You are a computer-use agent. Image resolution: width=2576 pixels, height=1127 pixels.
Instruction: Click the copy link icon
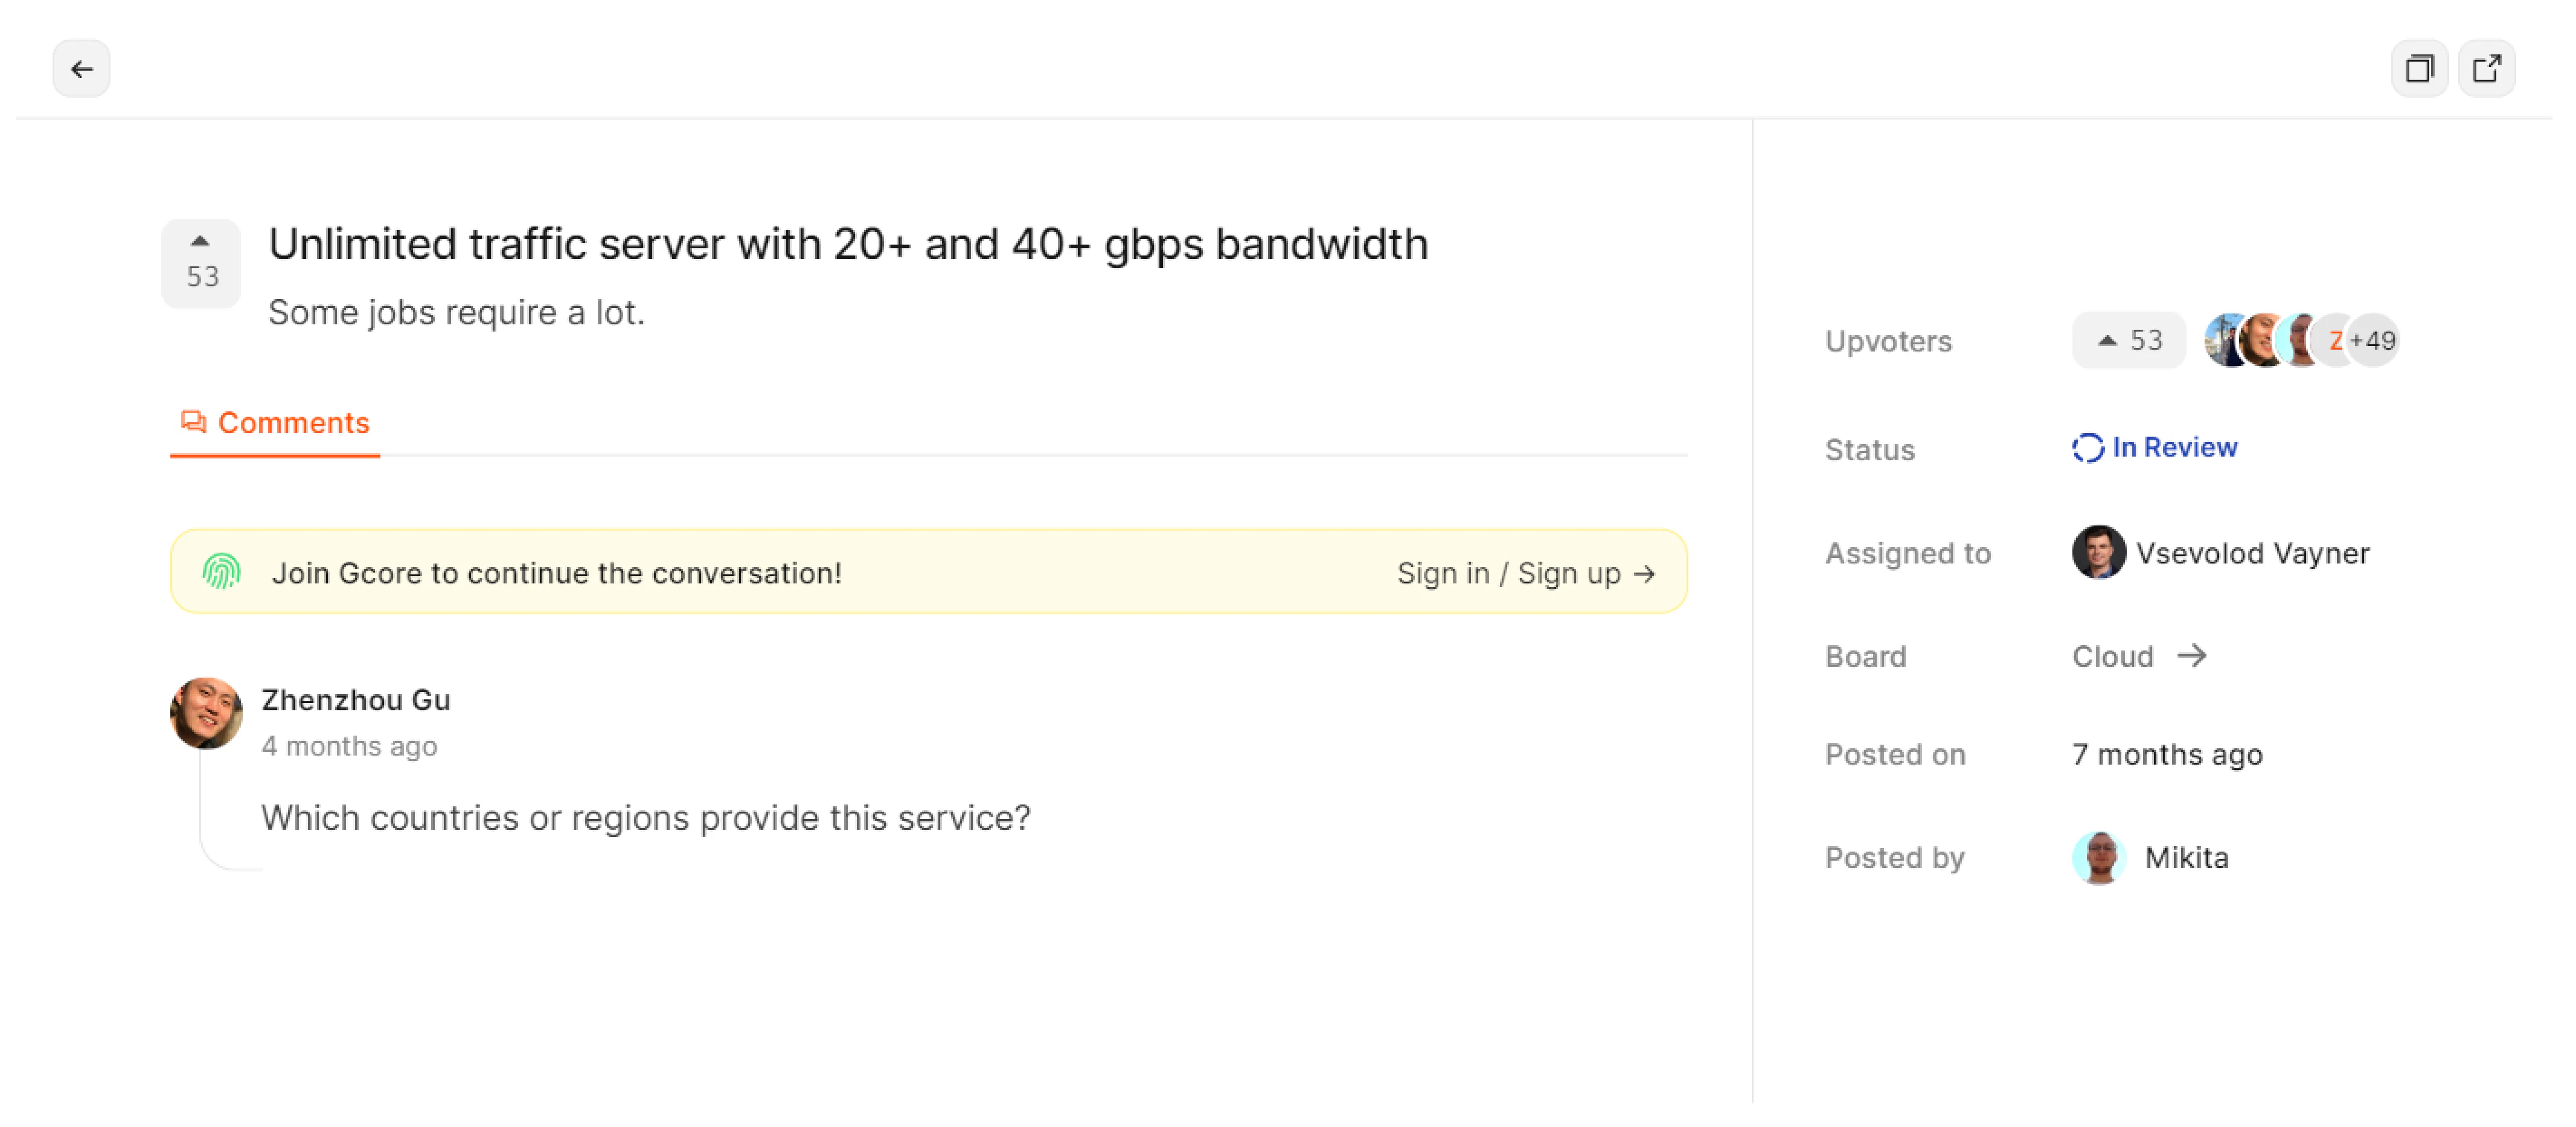(x=2418, y=69)
